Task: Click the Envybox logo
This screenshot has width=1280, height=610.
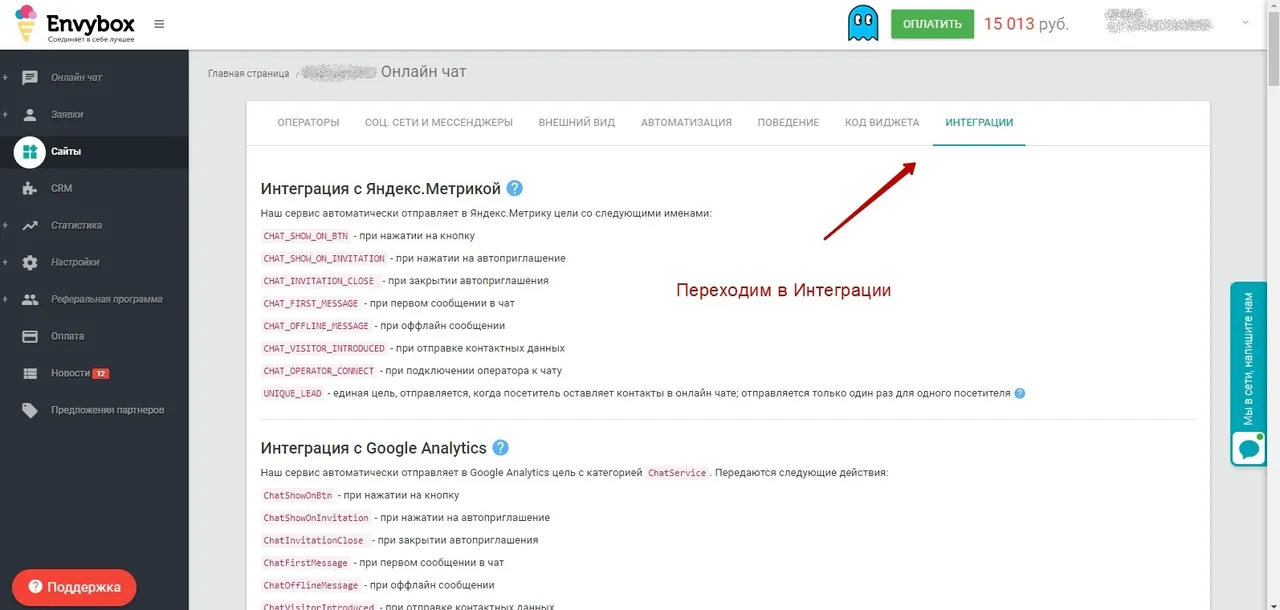Action: coord(75,24)
